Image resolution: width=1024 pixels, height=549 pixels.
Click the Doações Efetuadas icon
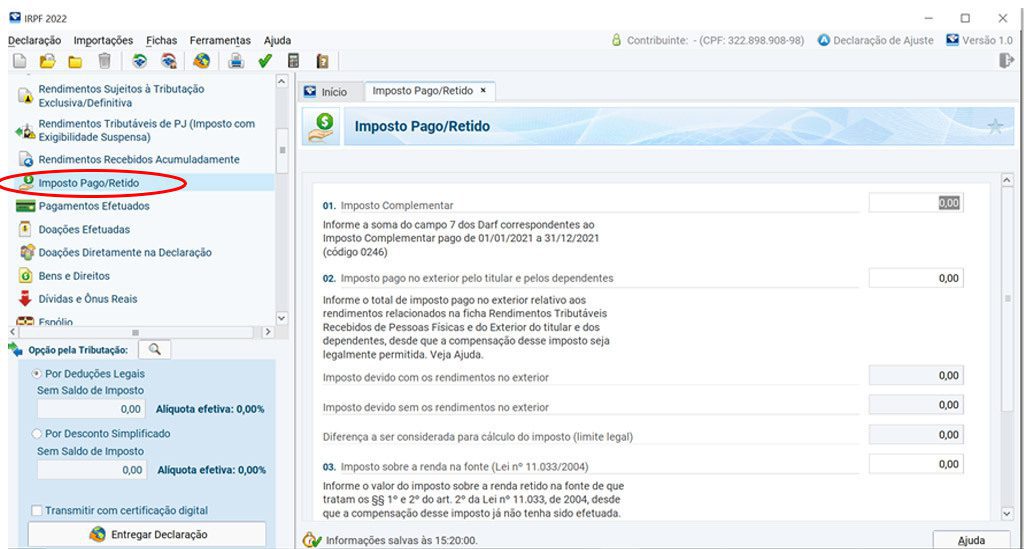25,229
